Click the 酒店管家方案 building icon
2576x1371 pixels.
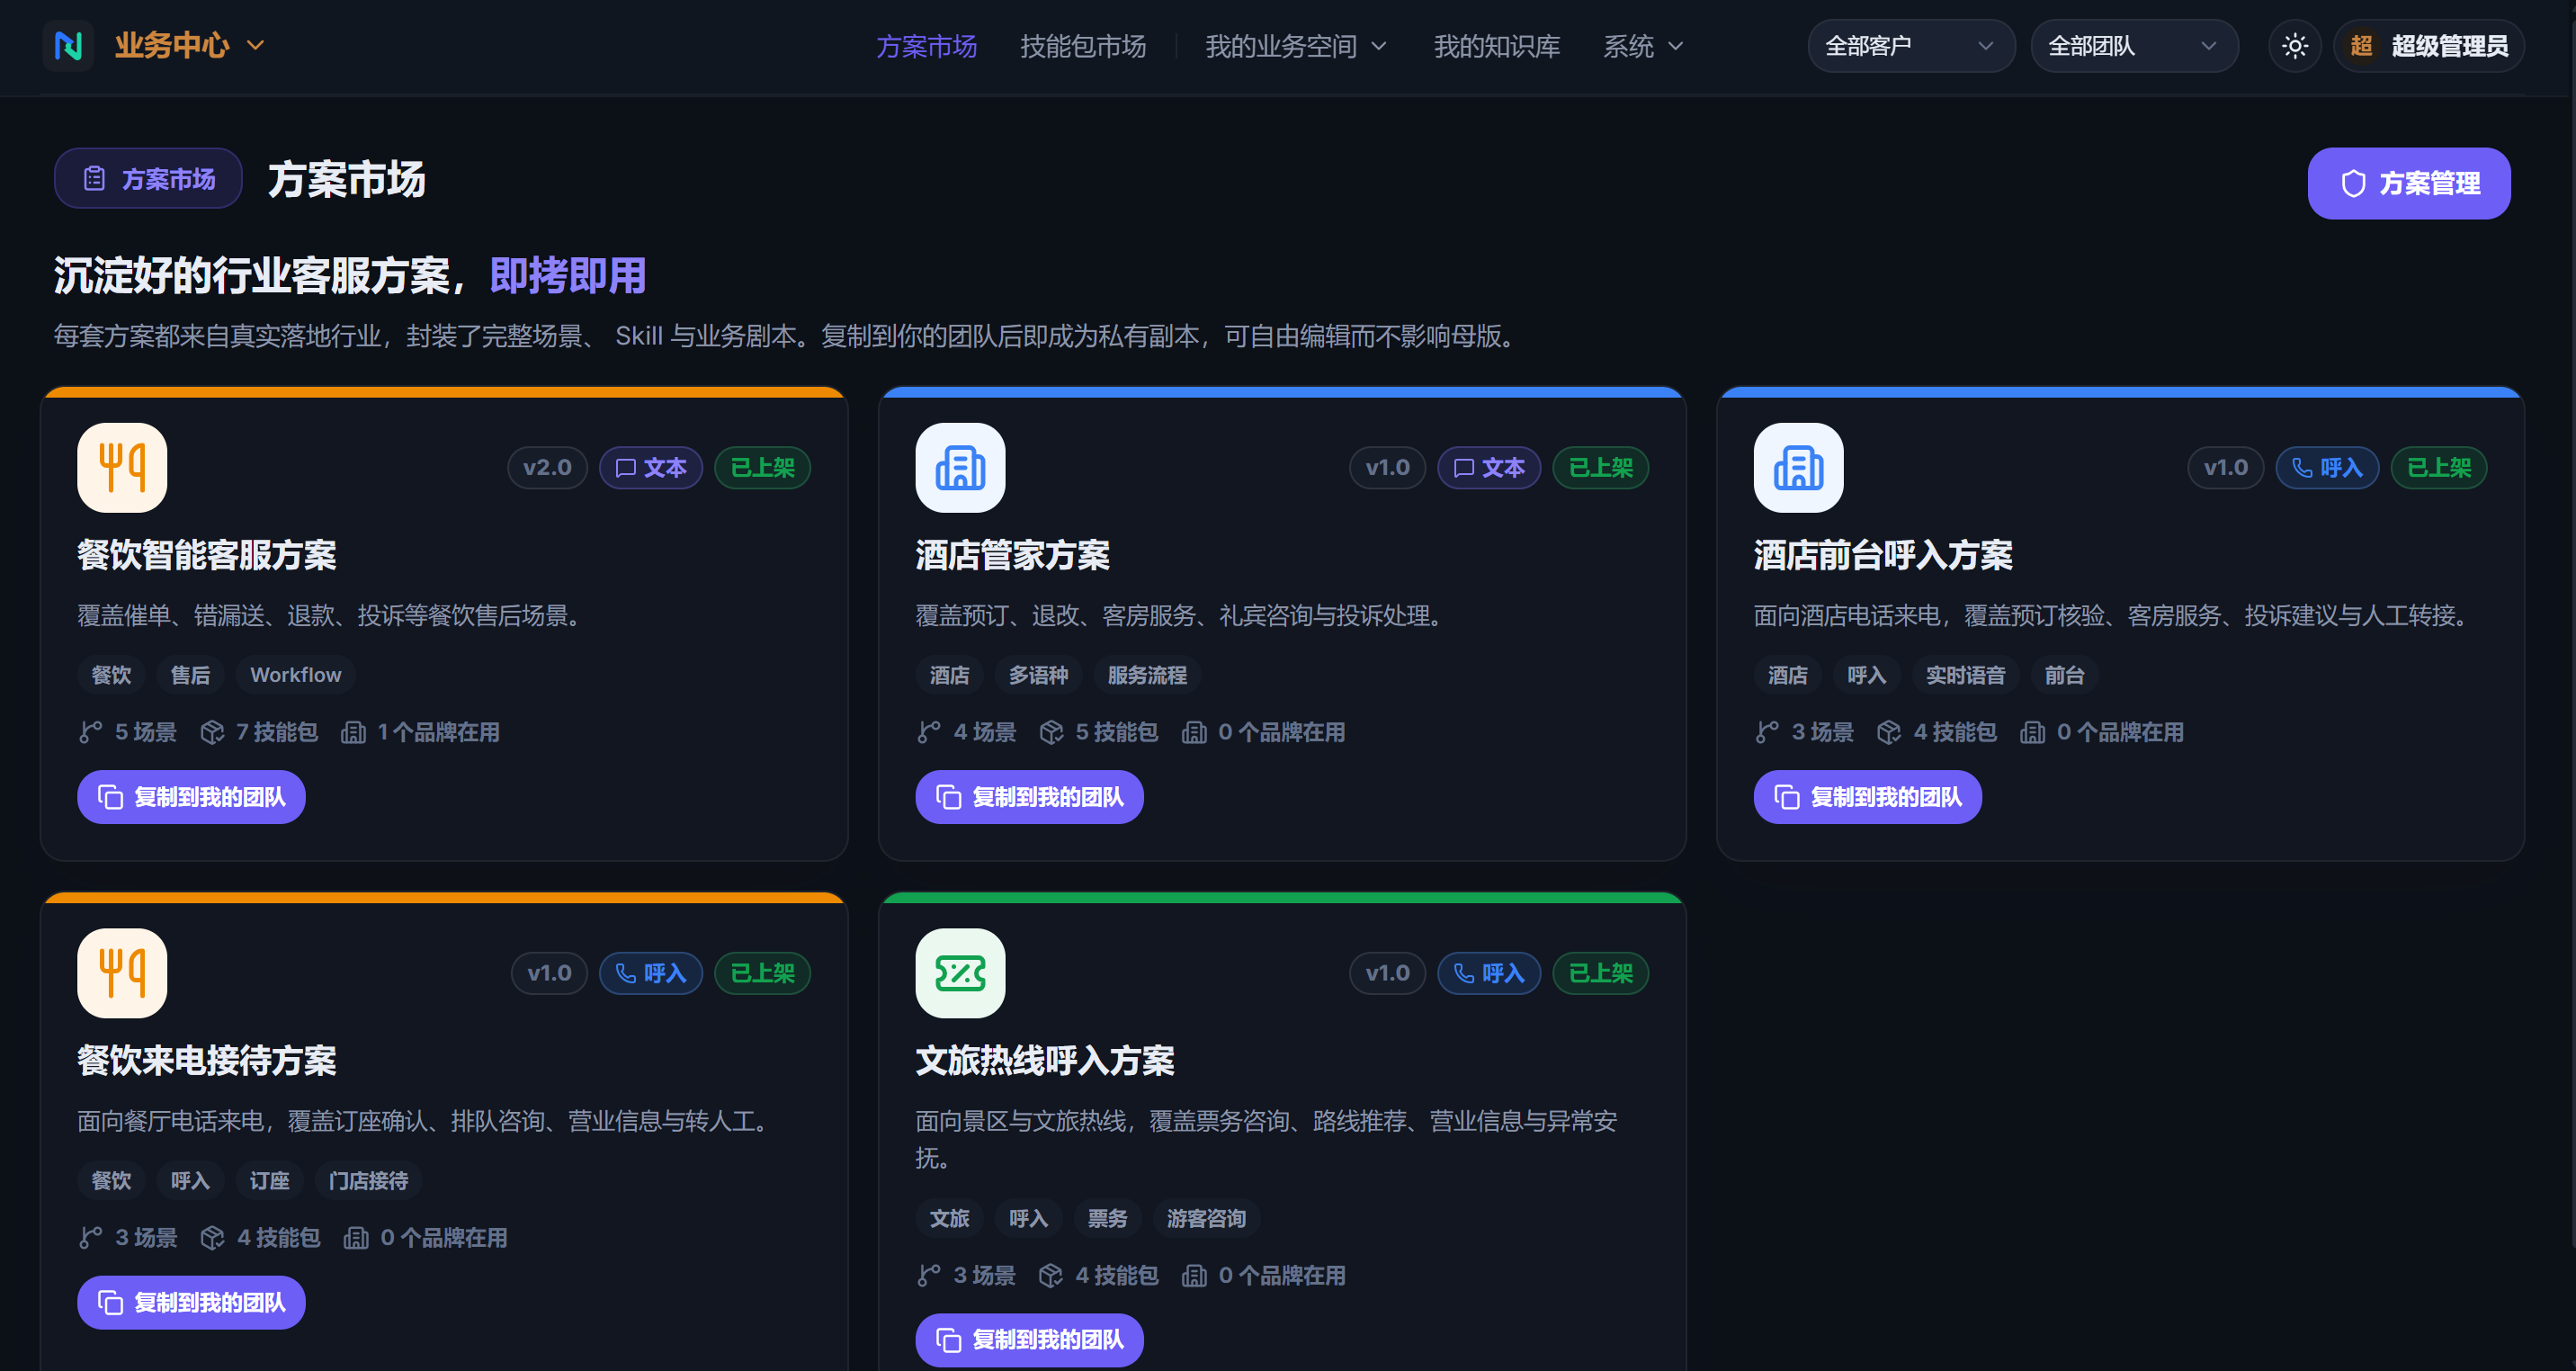[960, 467]
